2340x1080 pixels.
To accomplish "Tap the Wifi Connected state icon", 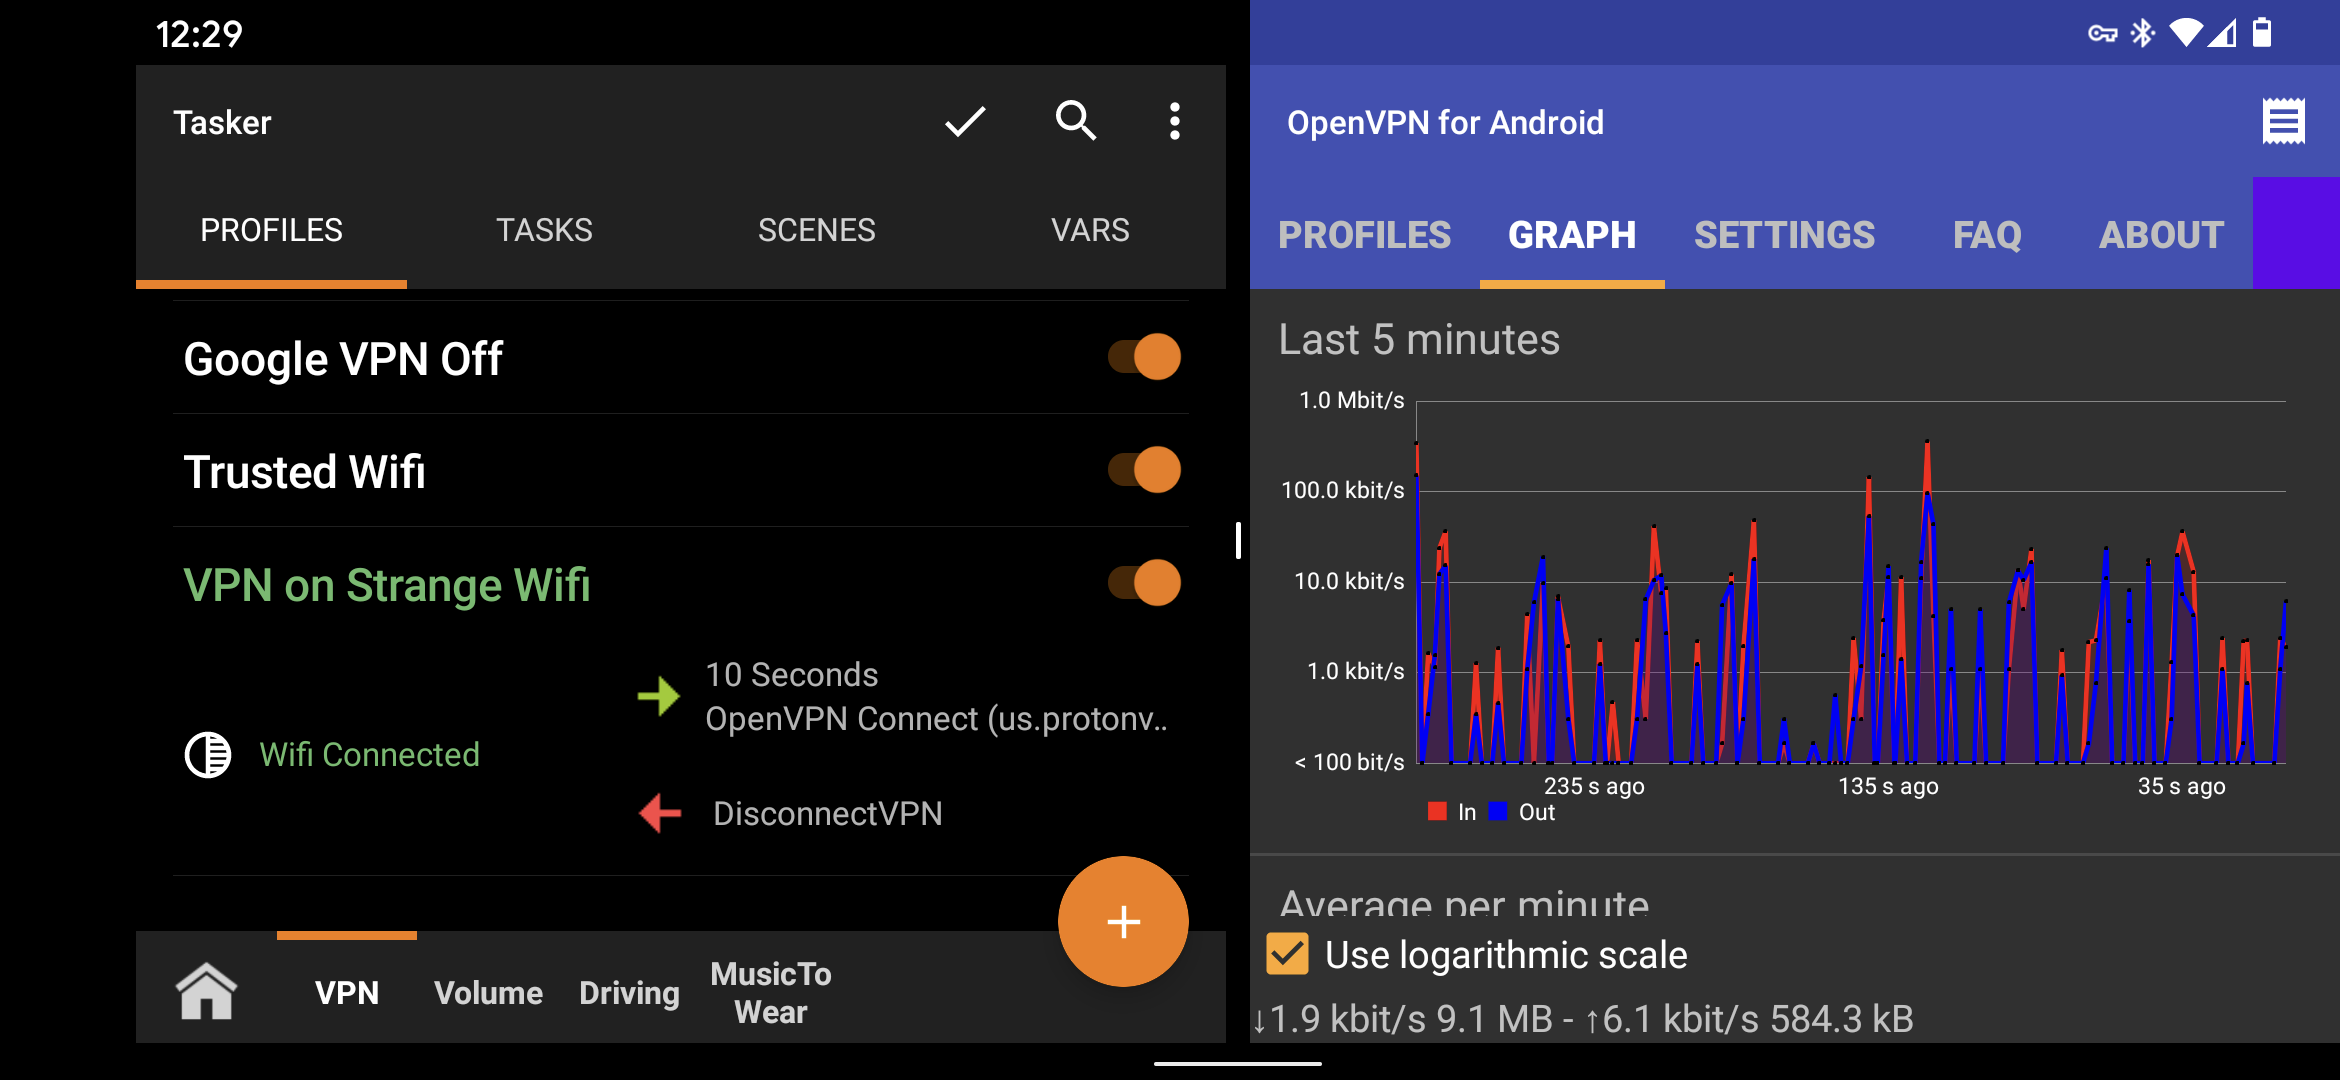I will 208,754.
